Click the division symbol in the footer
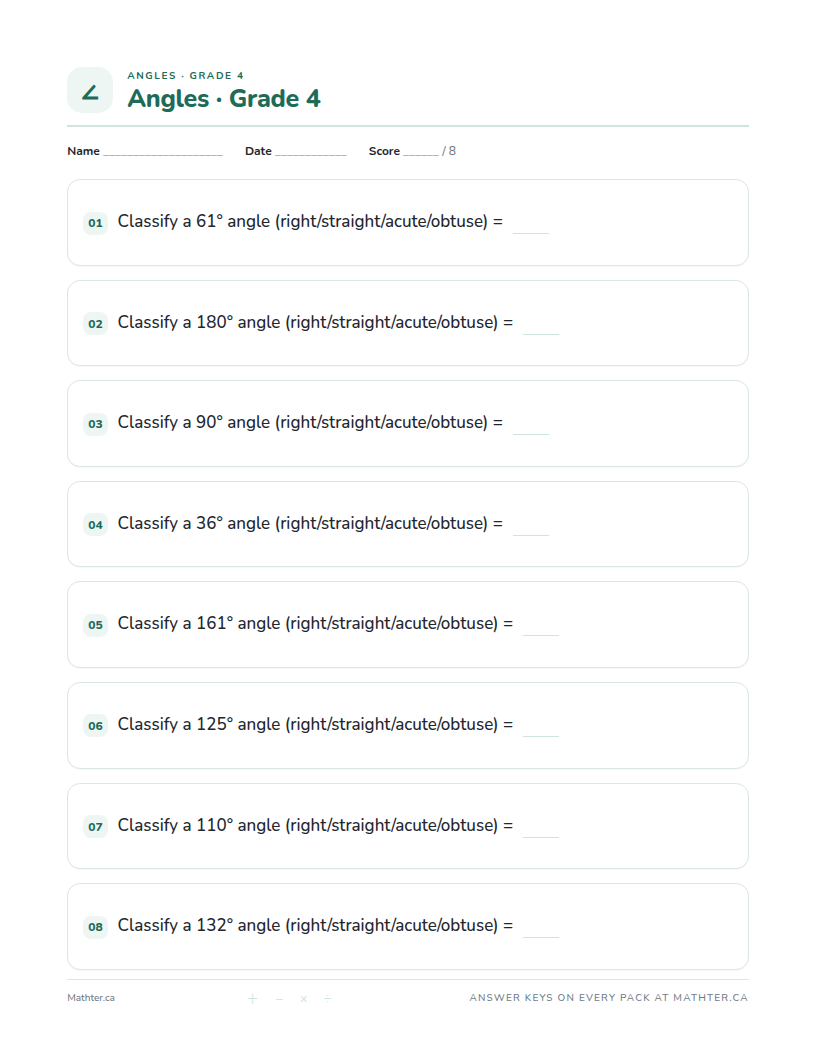 click(x=328, y=999)
